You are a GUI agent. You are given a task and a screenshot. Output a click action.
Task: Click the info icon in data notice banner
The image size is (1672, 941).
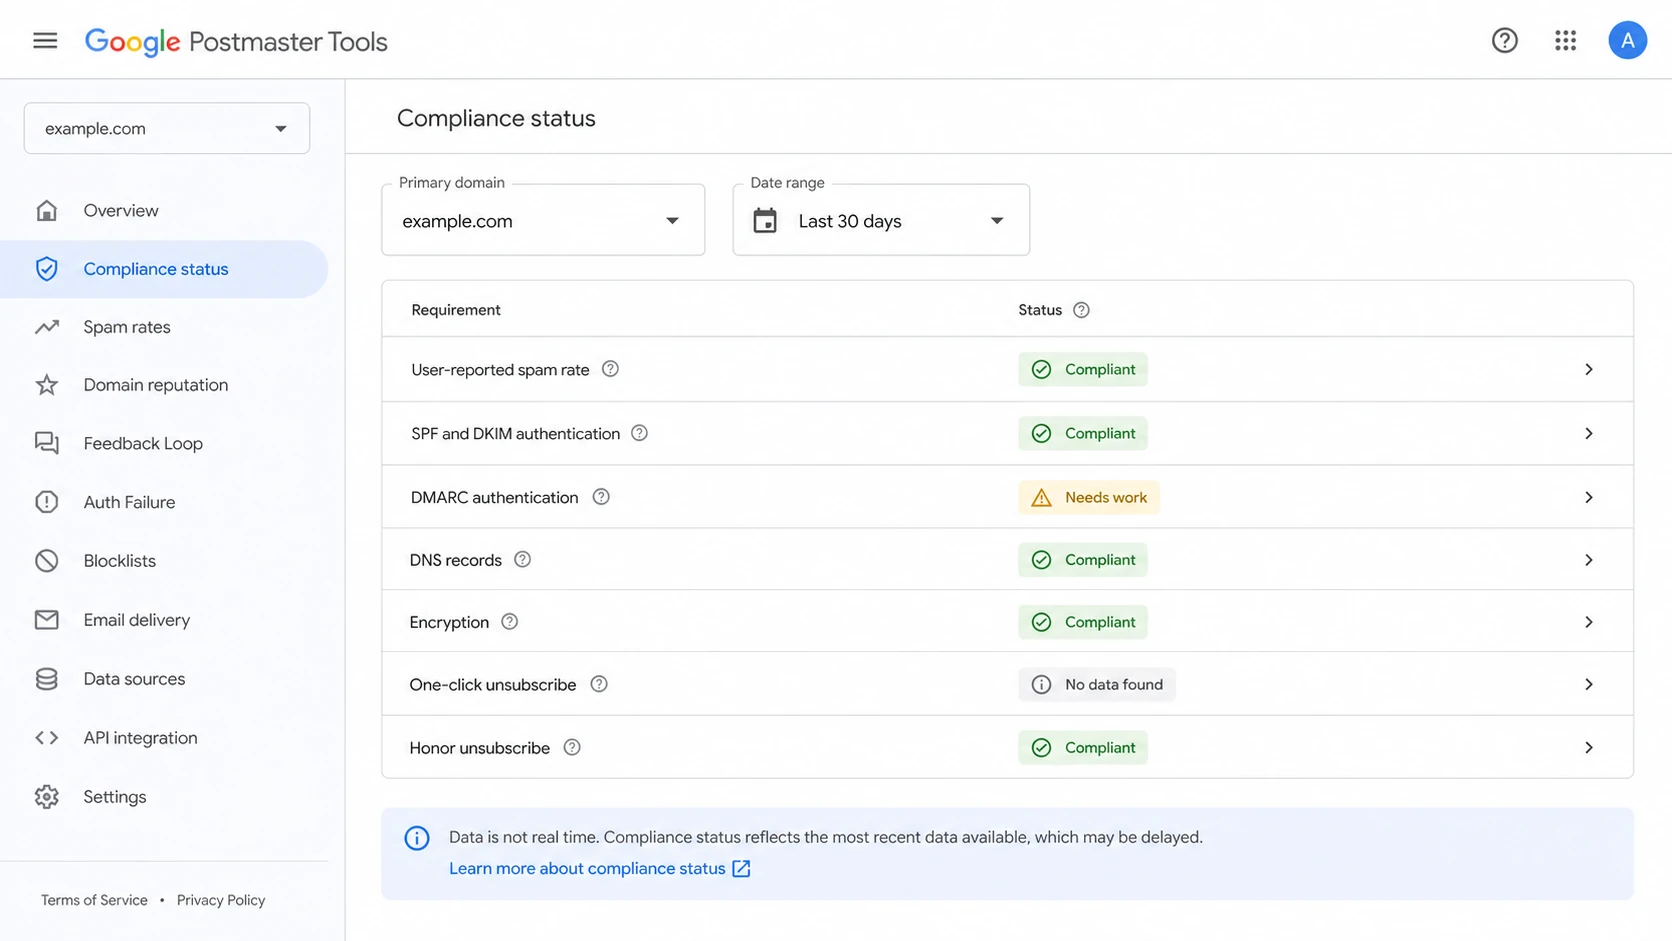(417, 838)
